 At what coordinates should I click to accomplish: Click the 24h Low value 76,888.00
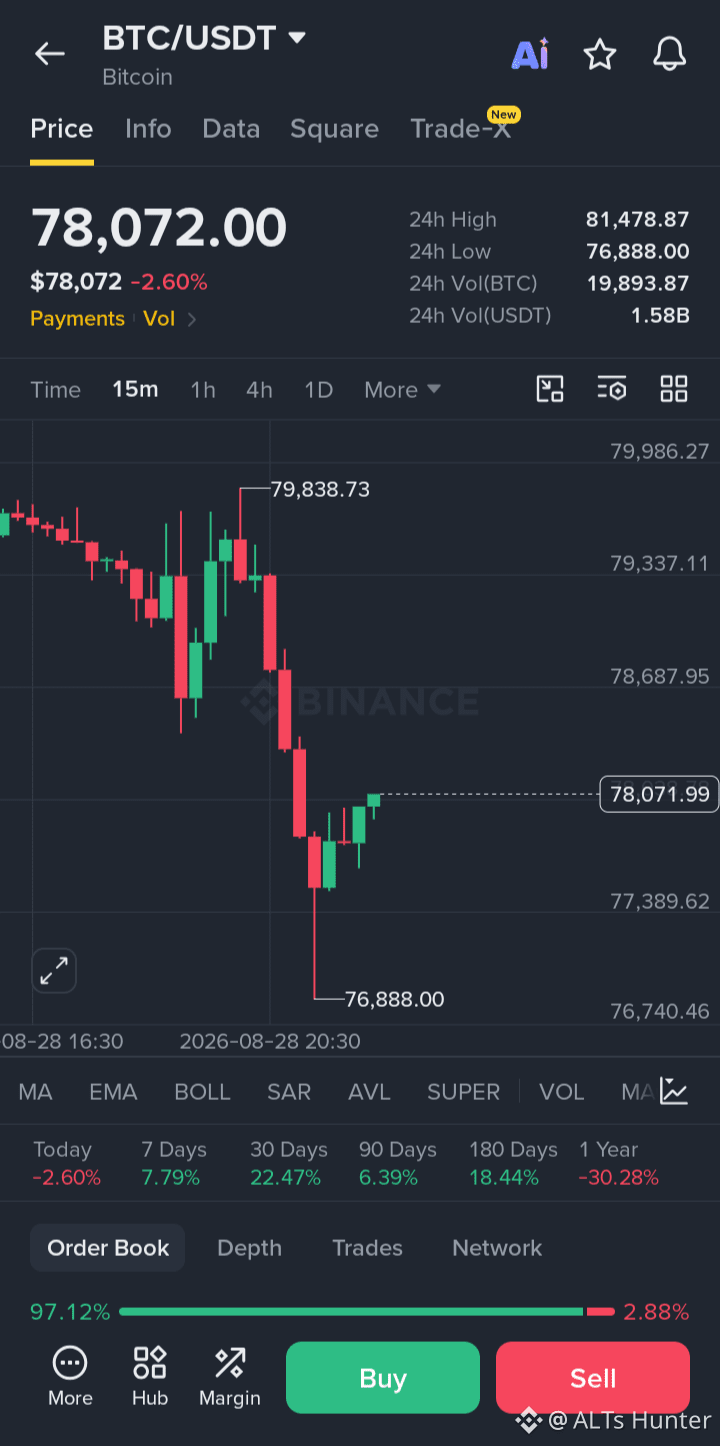(637, 252)
